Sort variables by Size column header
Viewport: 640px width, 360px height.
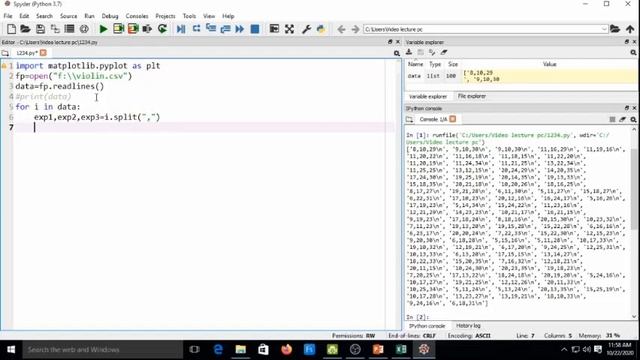click(453, 64)
